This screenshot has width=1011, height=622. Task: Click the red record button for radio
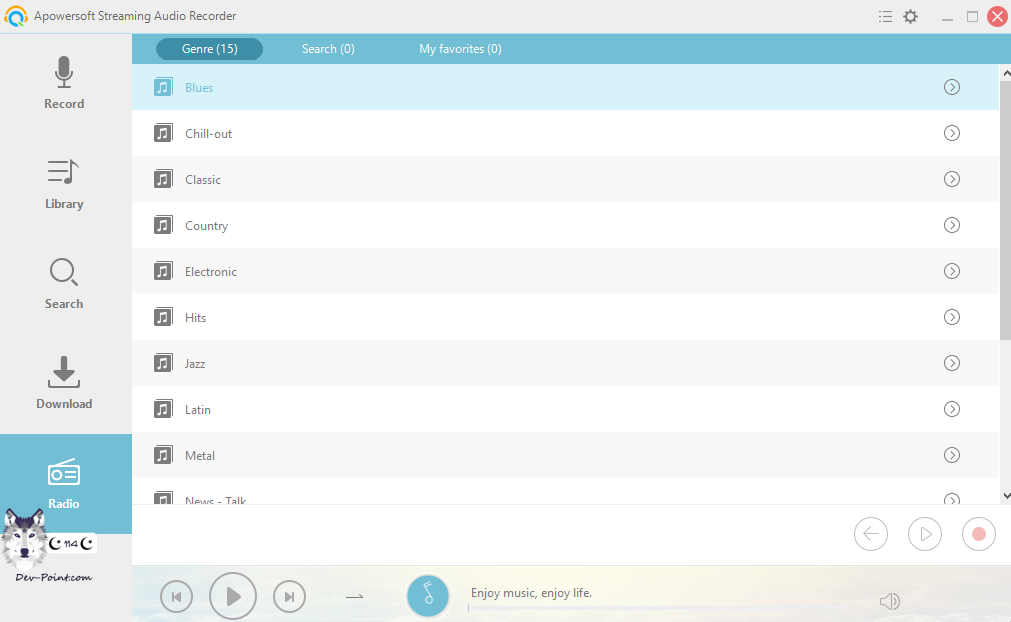click(x=978, y=534)
